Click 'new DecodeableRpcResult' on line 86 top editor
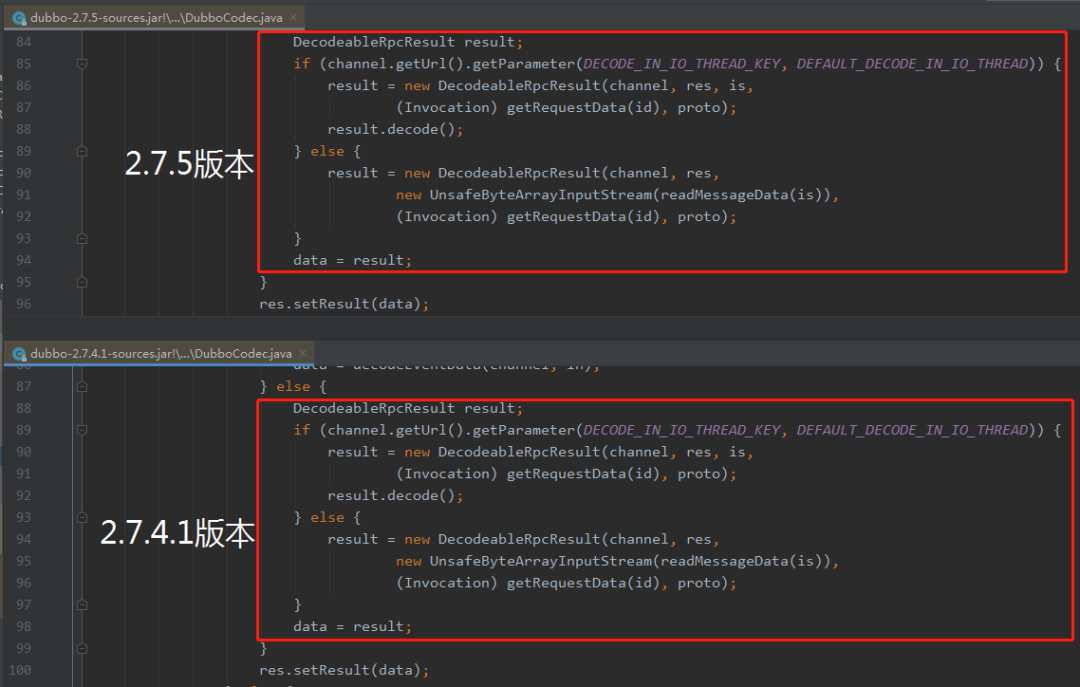1080x687 pixels. (502, 85)
